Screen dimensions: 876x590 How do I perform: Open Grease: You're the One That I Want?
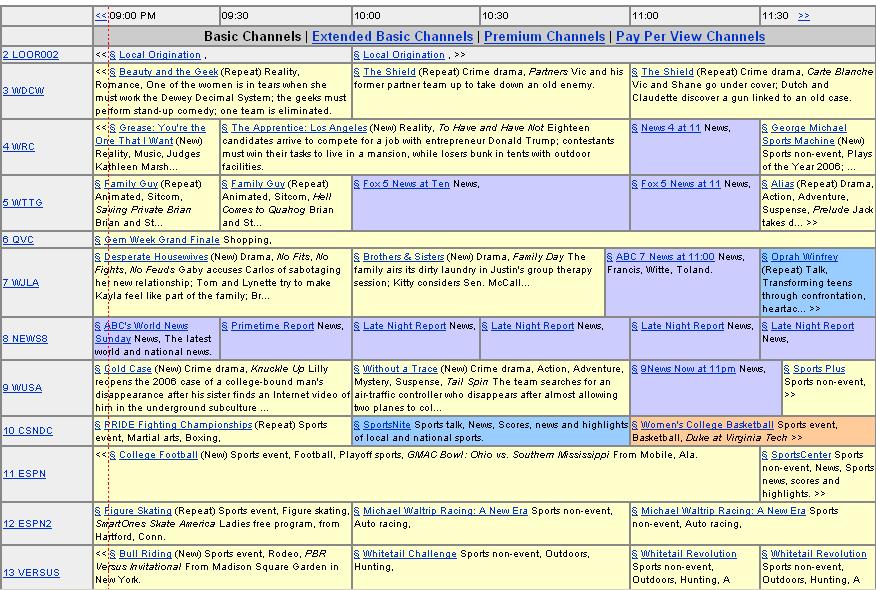coord(150,135)
